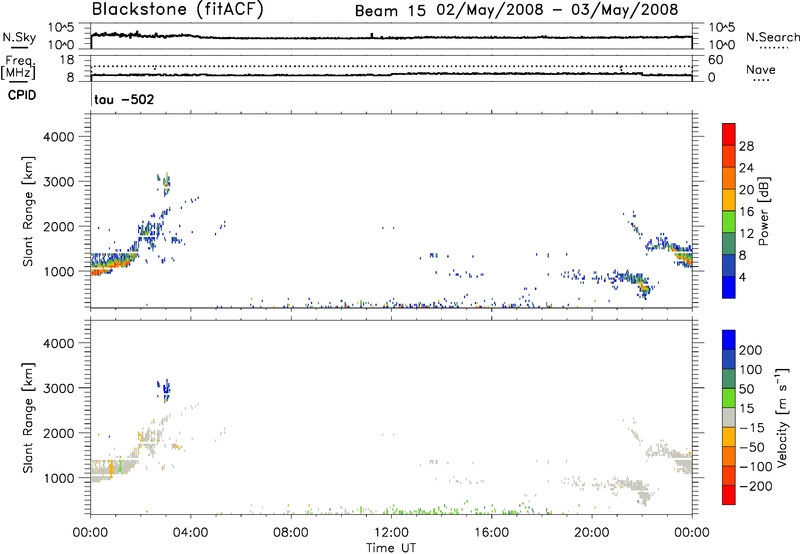This screenshot has height=554, width=800.
Task: Click the gray segment of the Velocity colorbar
Action: tap(729, 418)
